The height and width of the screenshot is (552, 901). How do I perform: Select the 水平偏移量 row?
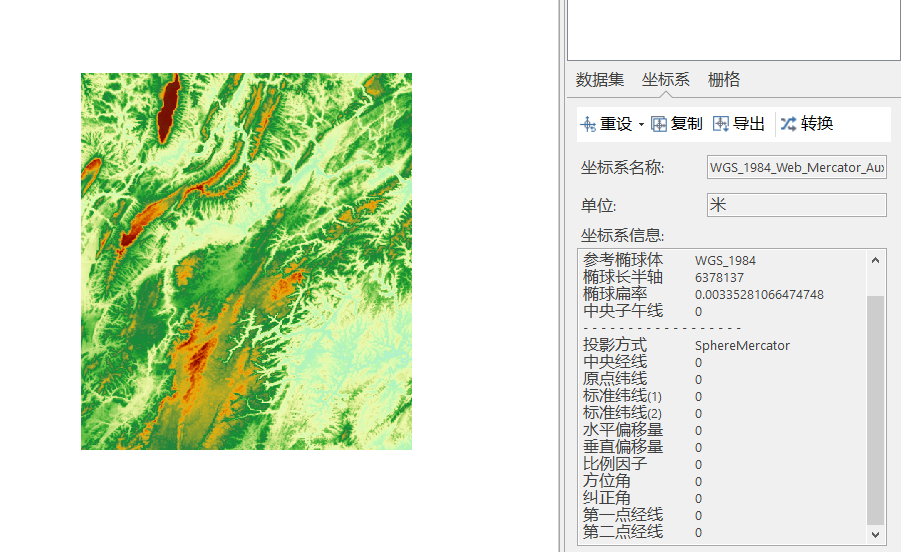coord(723,431)
